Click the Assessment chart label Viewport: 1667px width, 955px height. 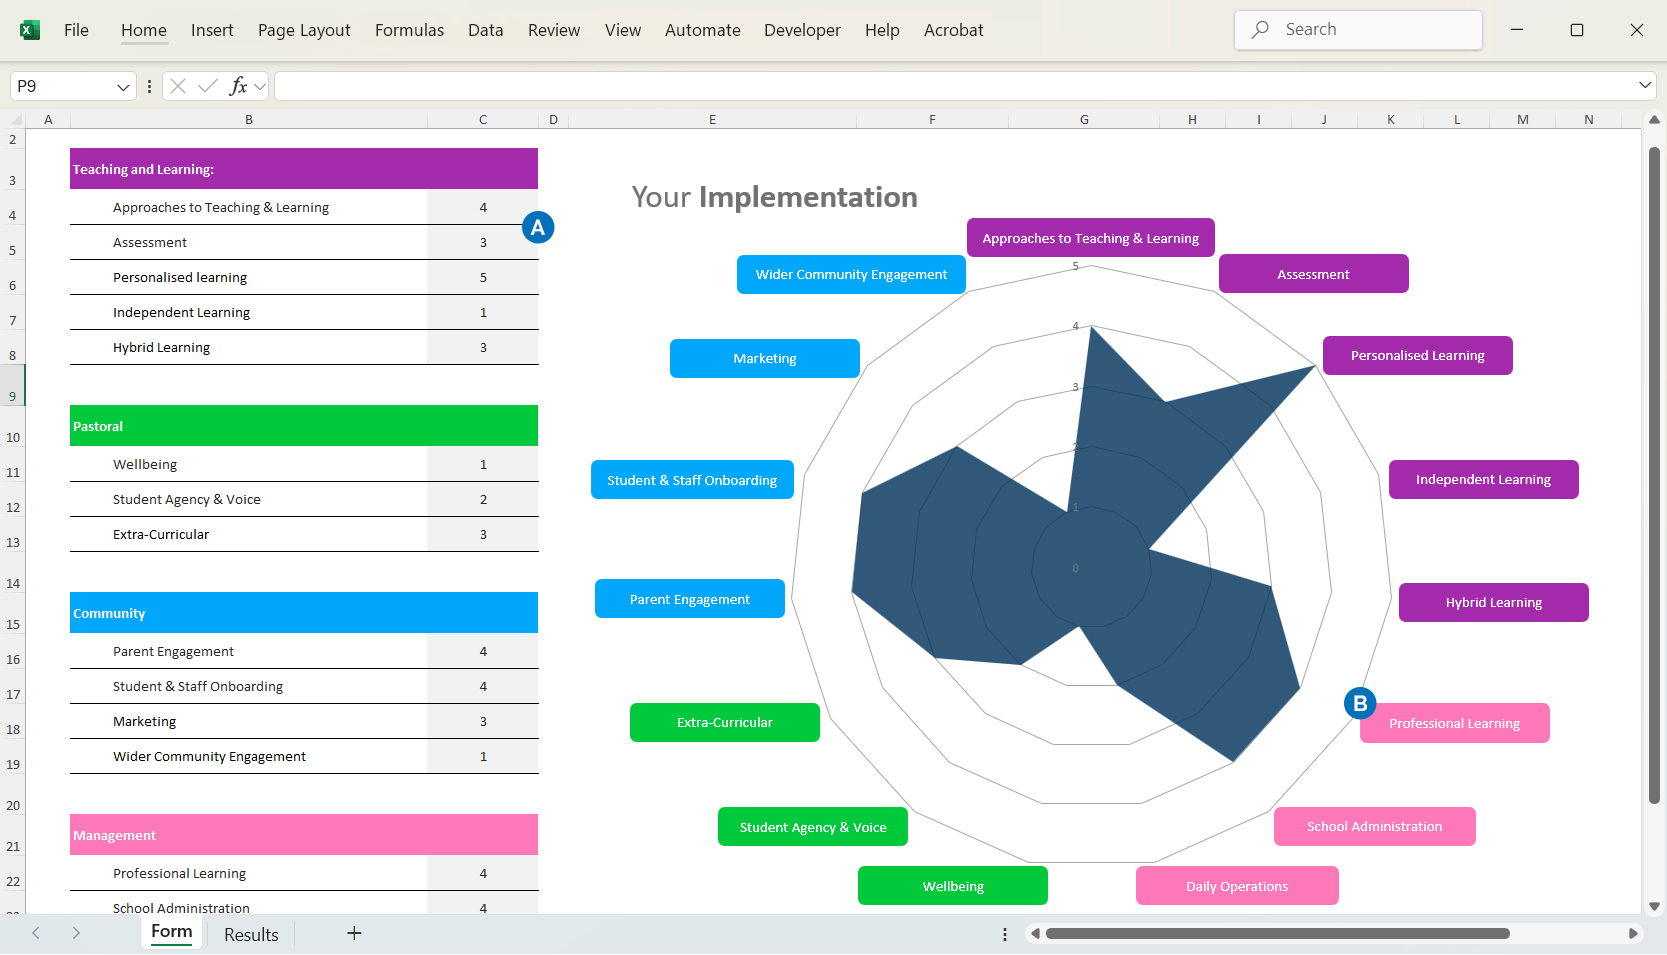coord(1313,274)
